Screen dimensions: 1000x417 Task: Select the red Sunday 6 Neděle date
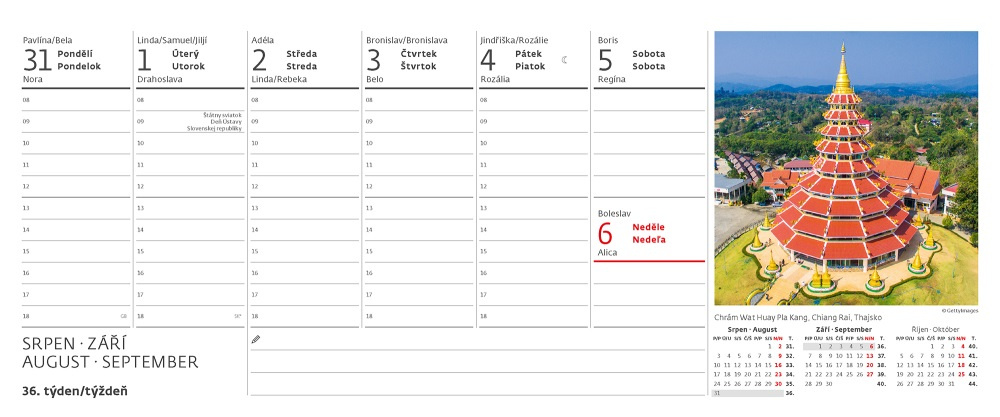pos(632,233)
